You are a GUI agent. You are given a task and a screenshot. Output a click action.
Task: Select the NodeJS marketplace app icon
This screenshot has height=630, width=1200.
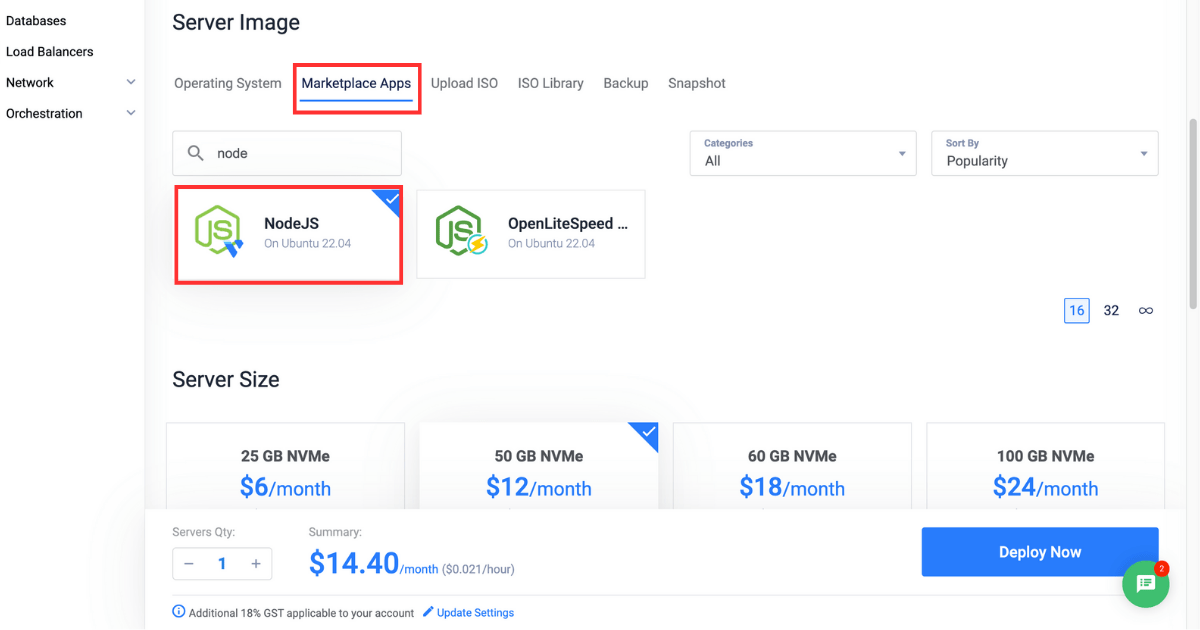[219, 233]
